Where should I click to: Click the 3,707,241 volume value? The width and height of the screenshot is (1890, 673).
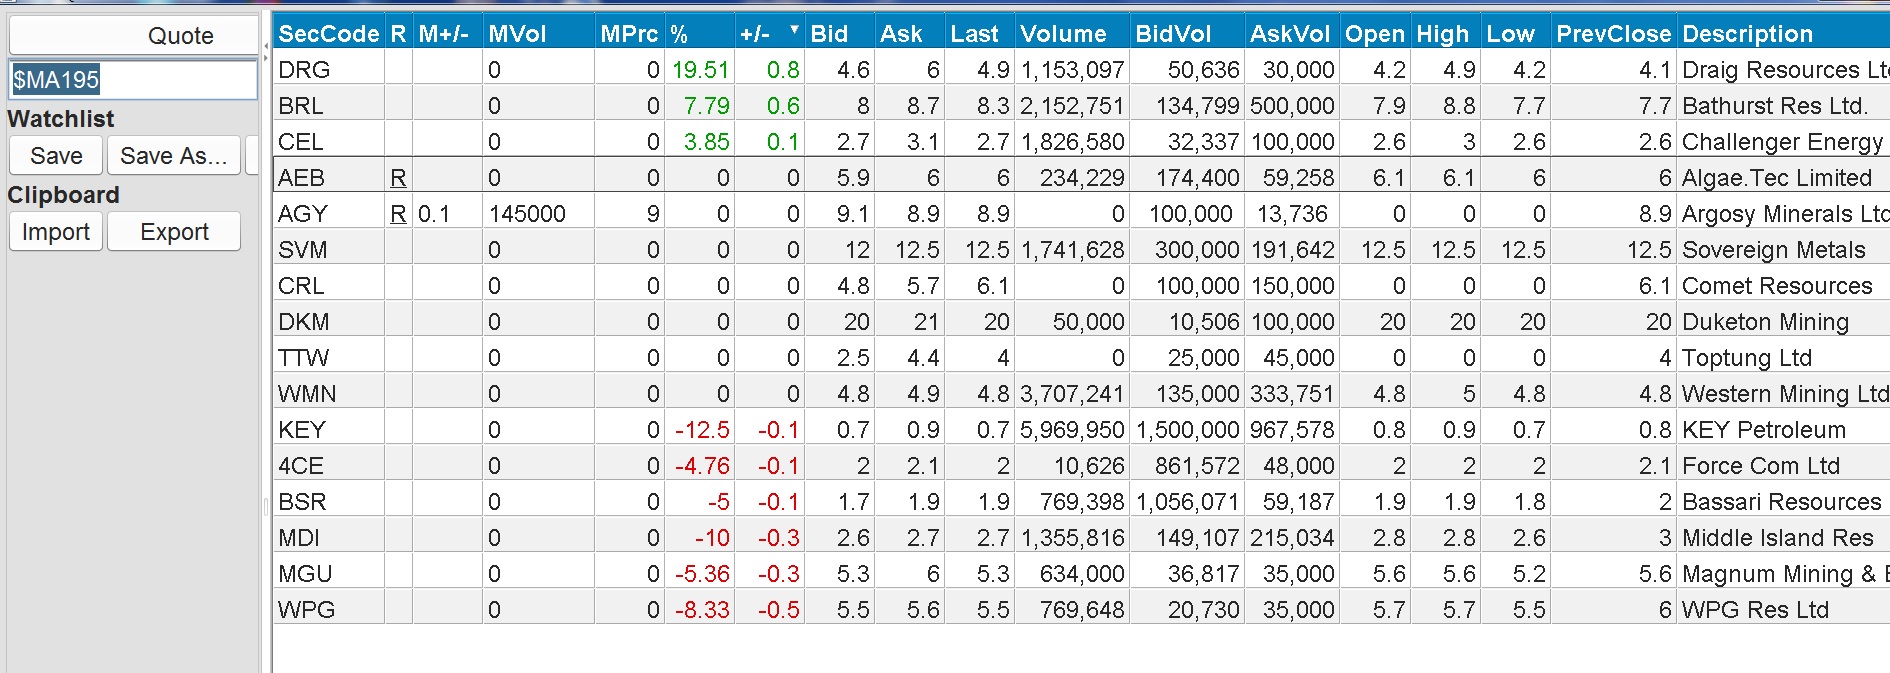tap(1072, 394)
